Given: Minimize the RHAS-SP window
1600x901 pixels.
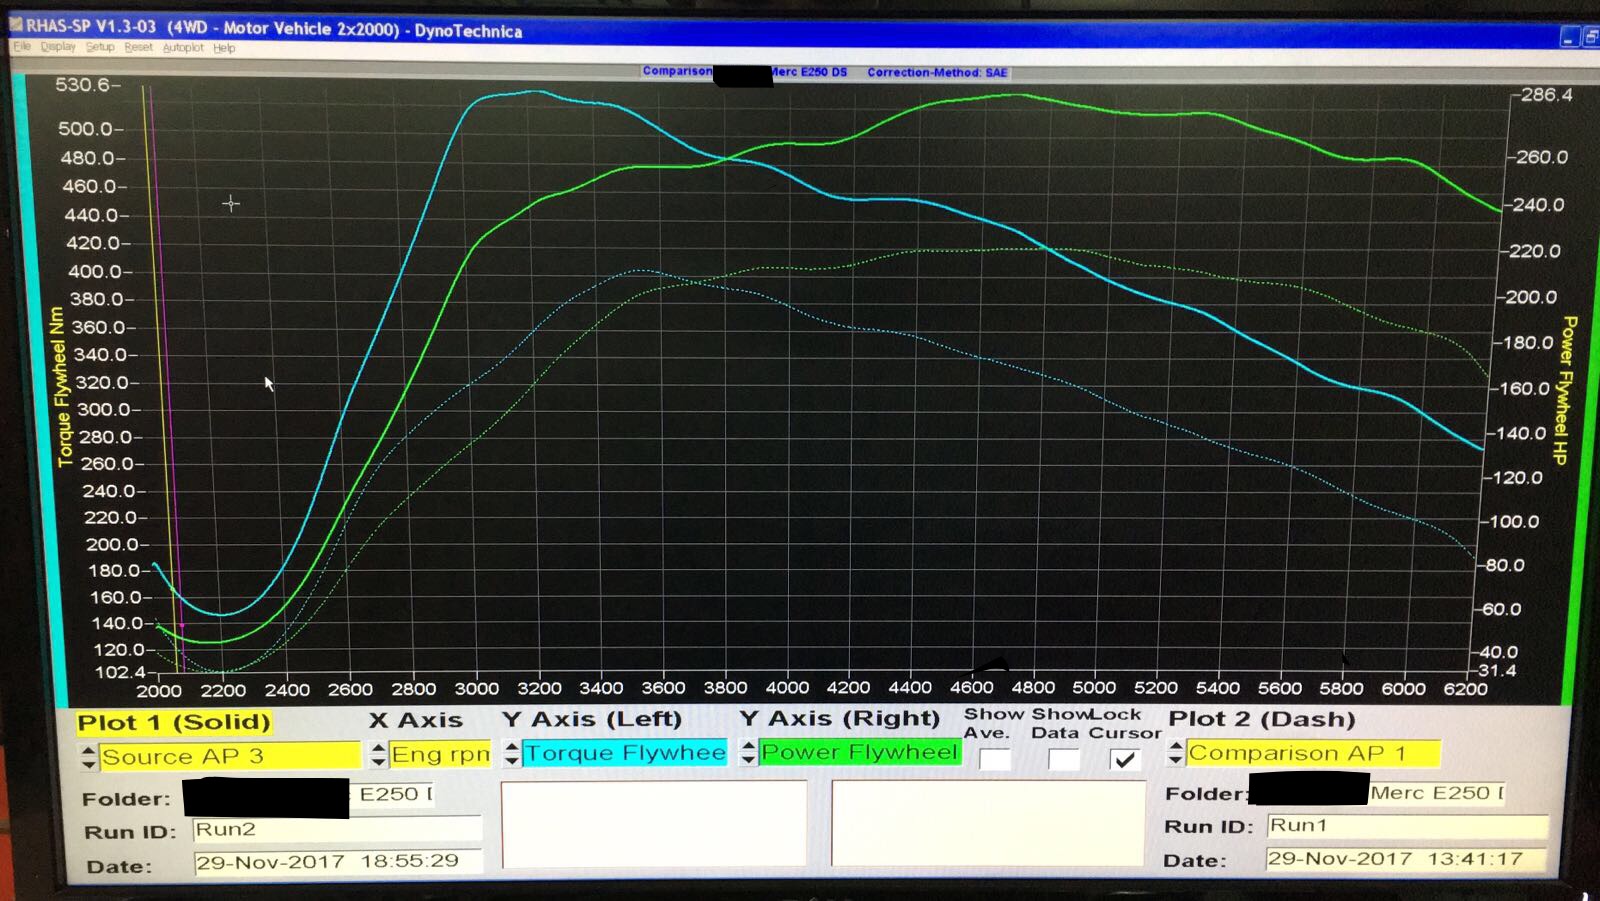Looking at the screenshot, I should 1568,37.
